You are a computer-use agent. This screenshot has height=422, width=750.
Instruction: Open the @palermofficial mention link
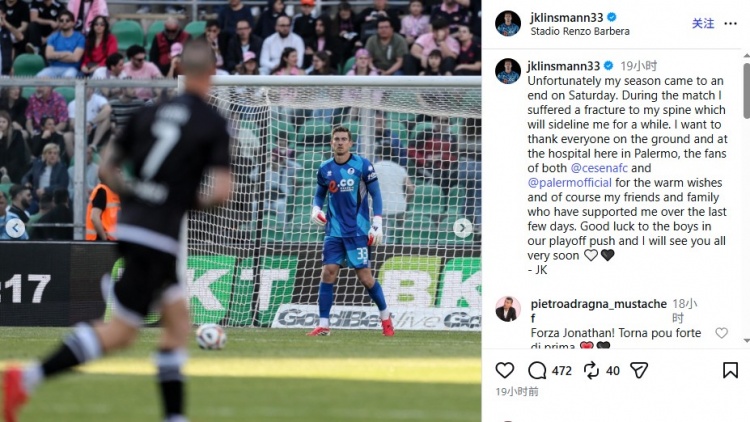pyautogui.click(x=569, y=183)
